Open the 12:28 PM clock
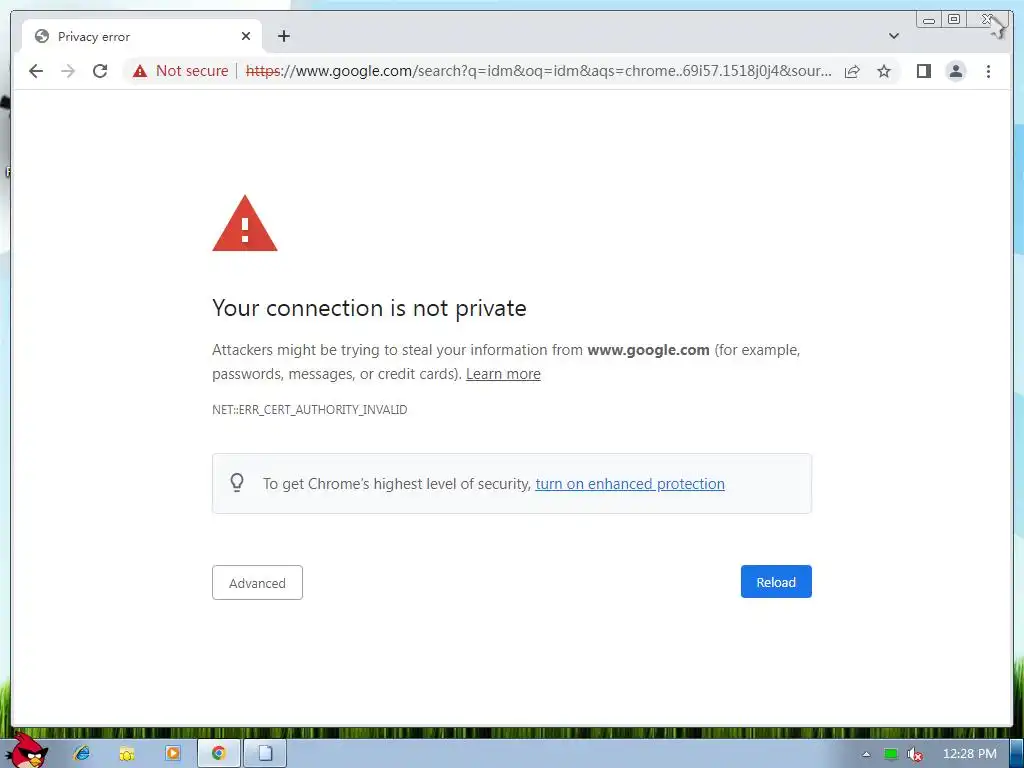Image resolution: width=1024 pixels, height=768 pixels. [x=970, y=754]
